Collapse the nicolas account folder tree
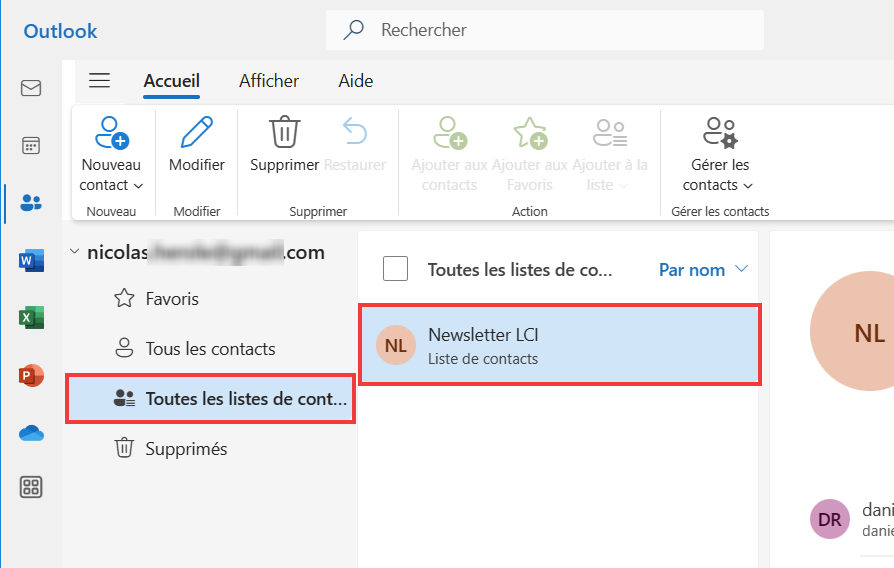 [x=74, y=251]
